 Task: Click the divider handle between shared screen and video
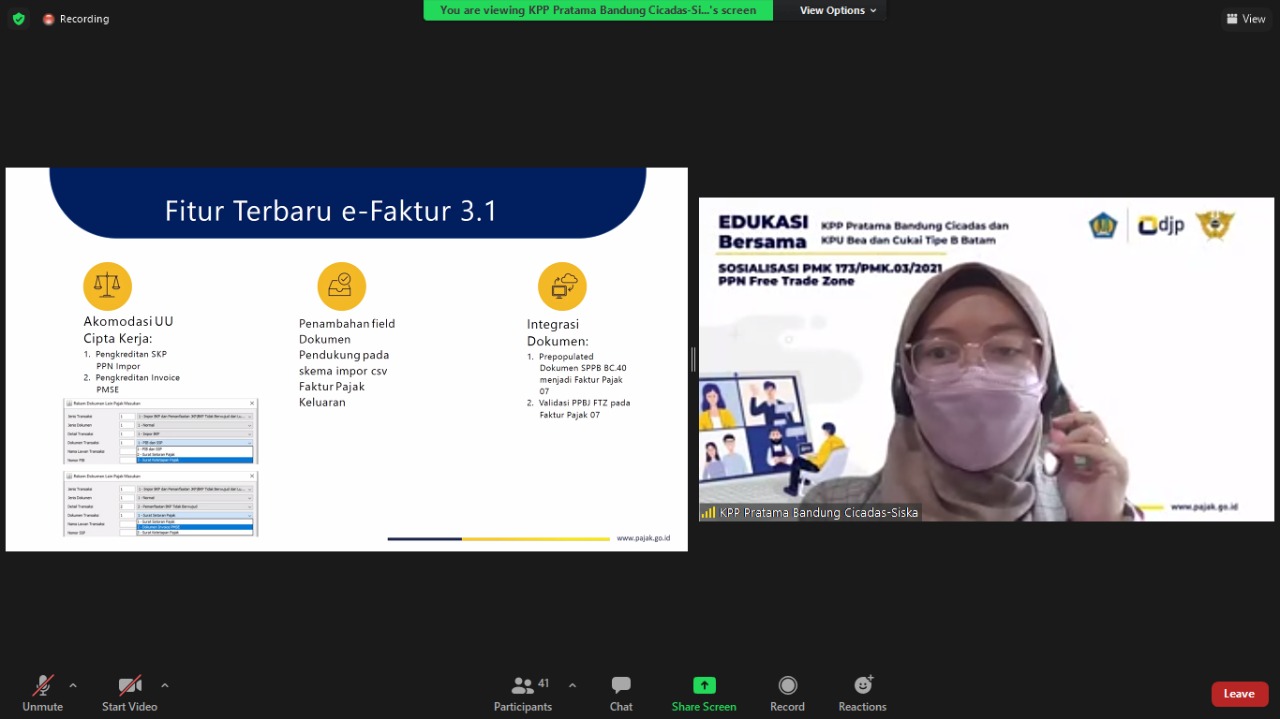click(693, 360)
